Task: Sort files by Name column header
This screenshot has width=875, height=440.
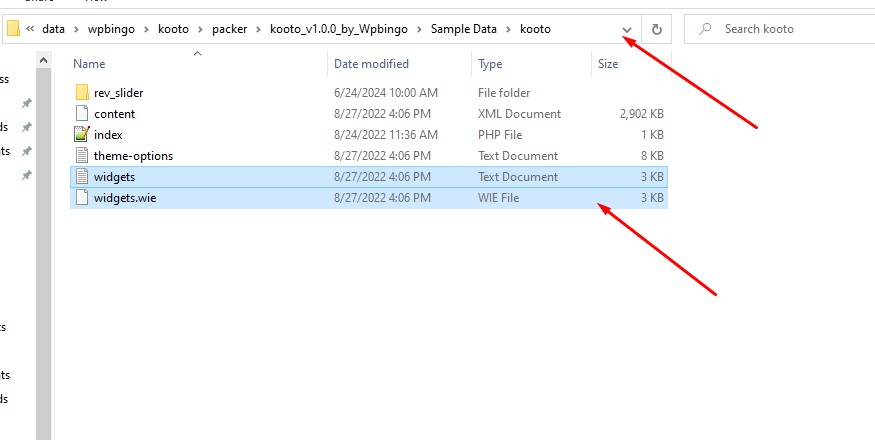Action: point(89,64)
